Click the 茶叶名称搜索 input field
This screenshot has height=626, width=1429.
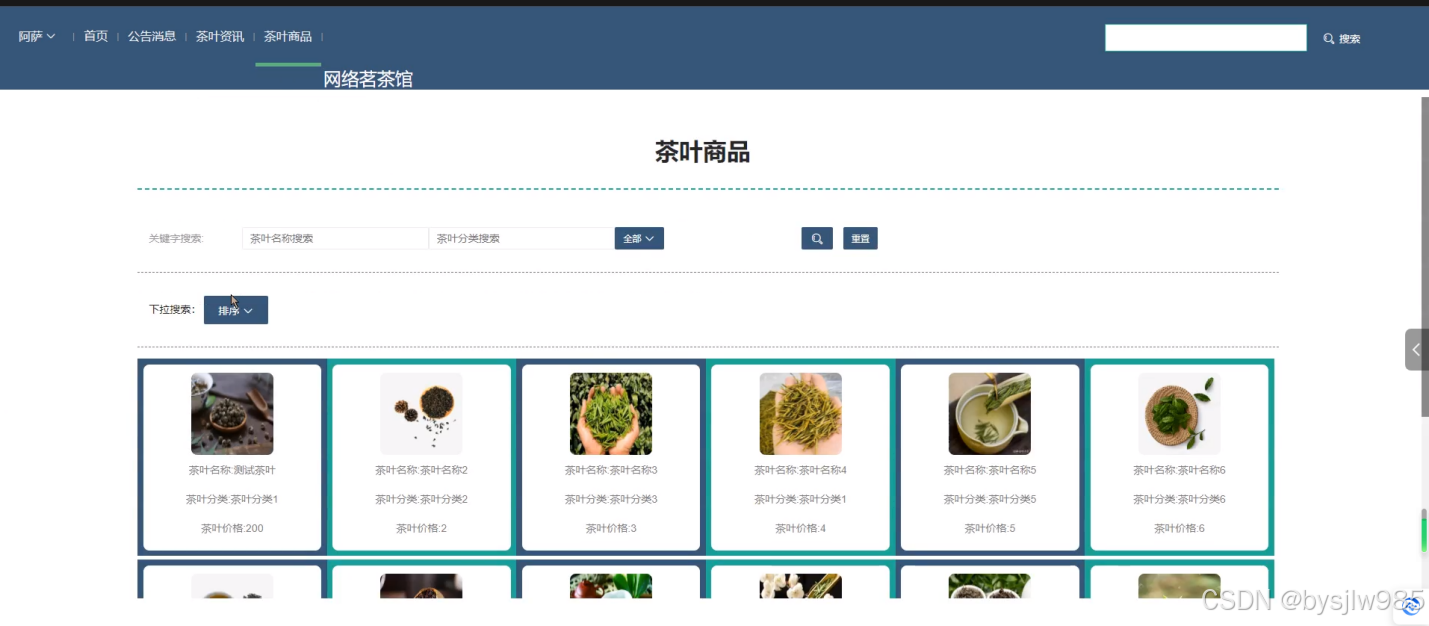(335, 239)
